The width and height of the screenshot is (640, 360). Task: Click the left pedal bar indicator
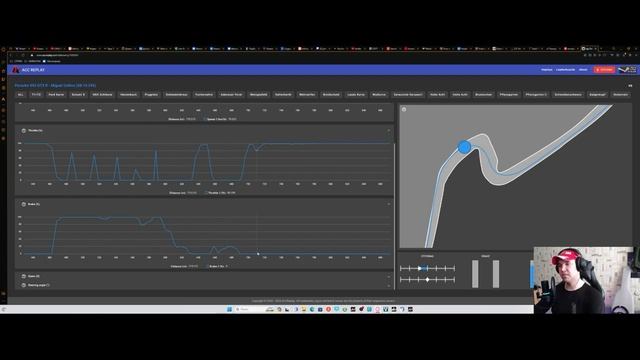[475, 274]
